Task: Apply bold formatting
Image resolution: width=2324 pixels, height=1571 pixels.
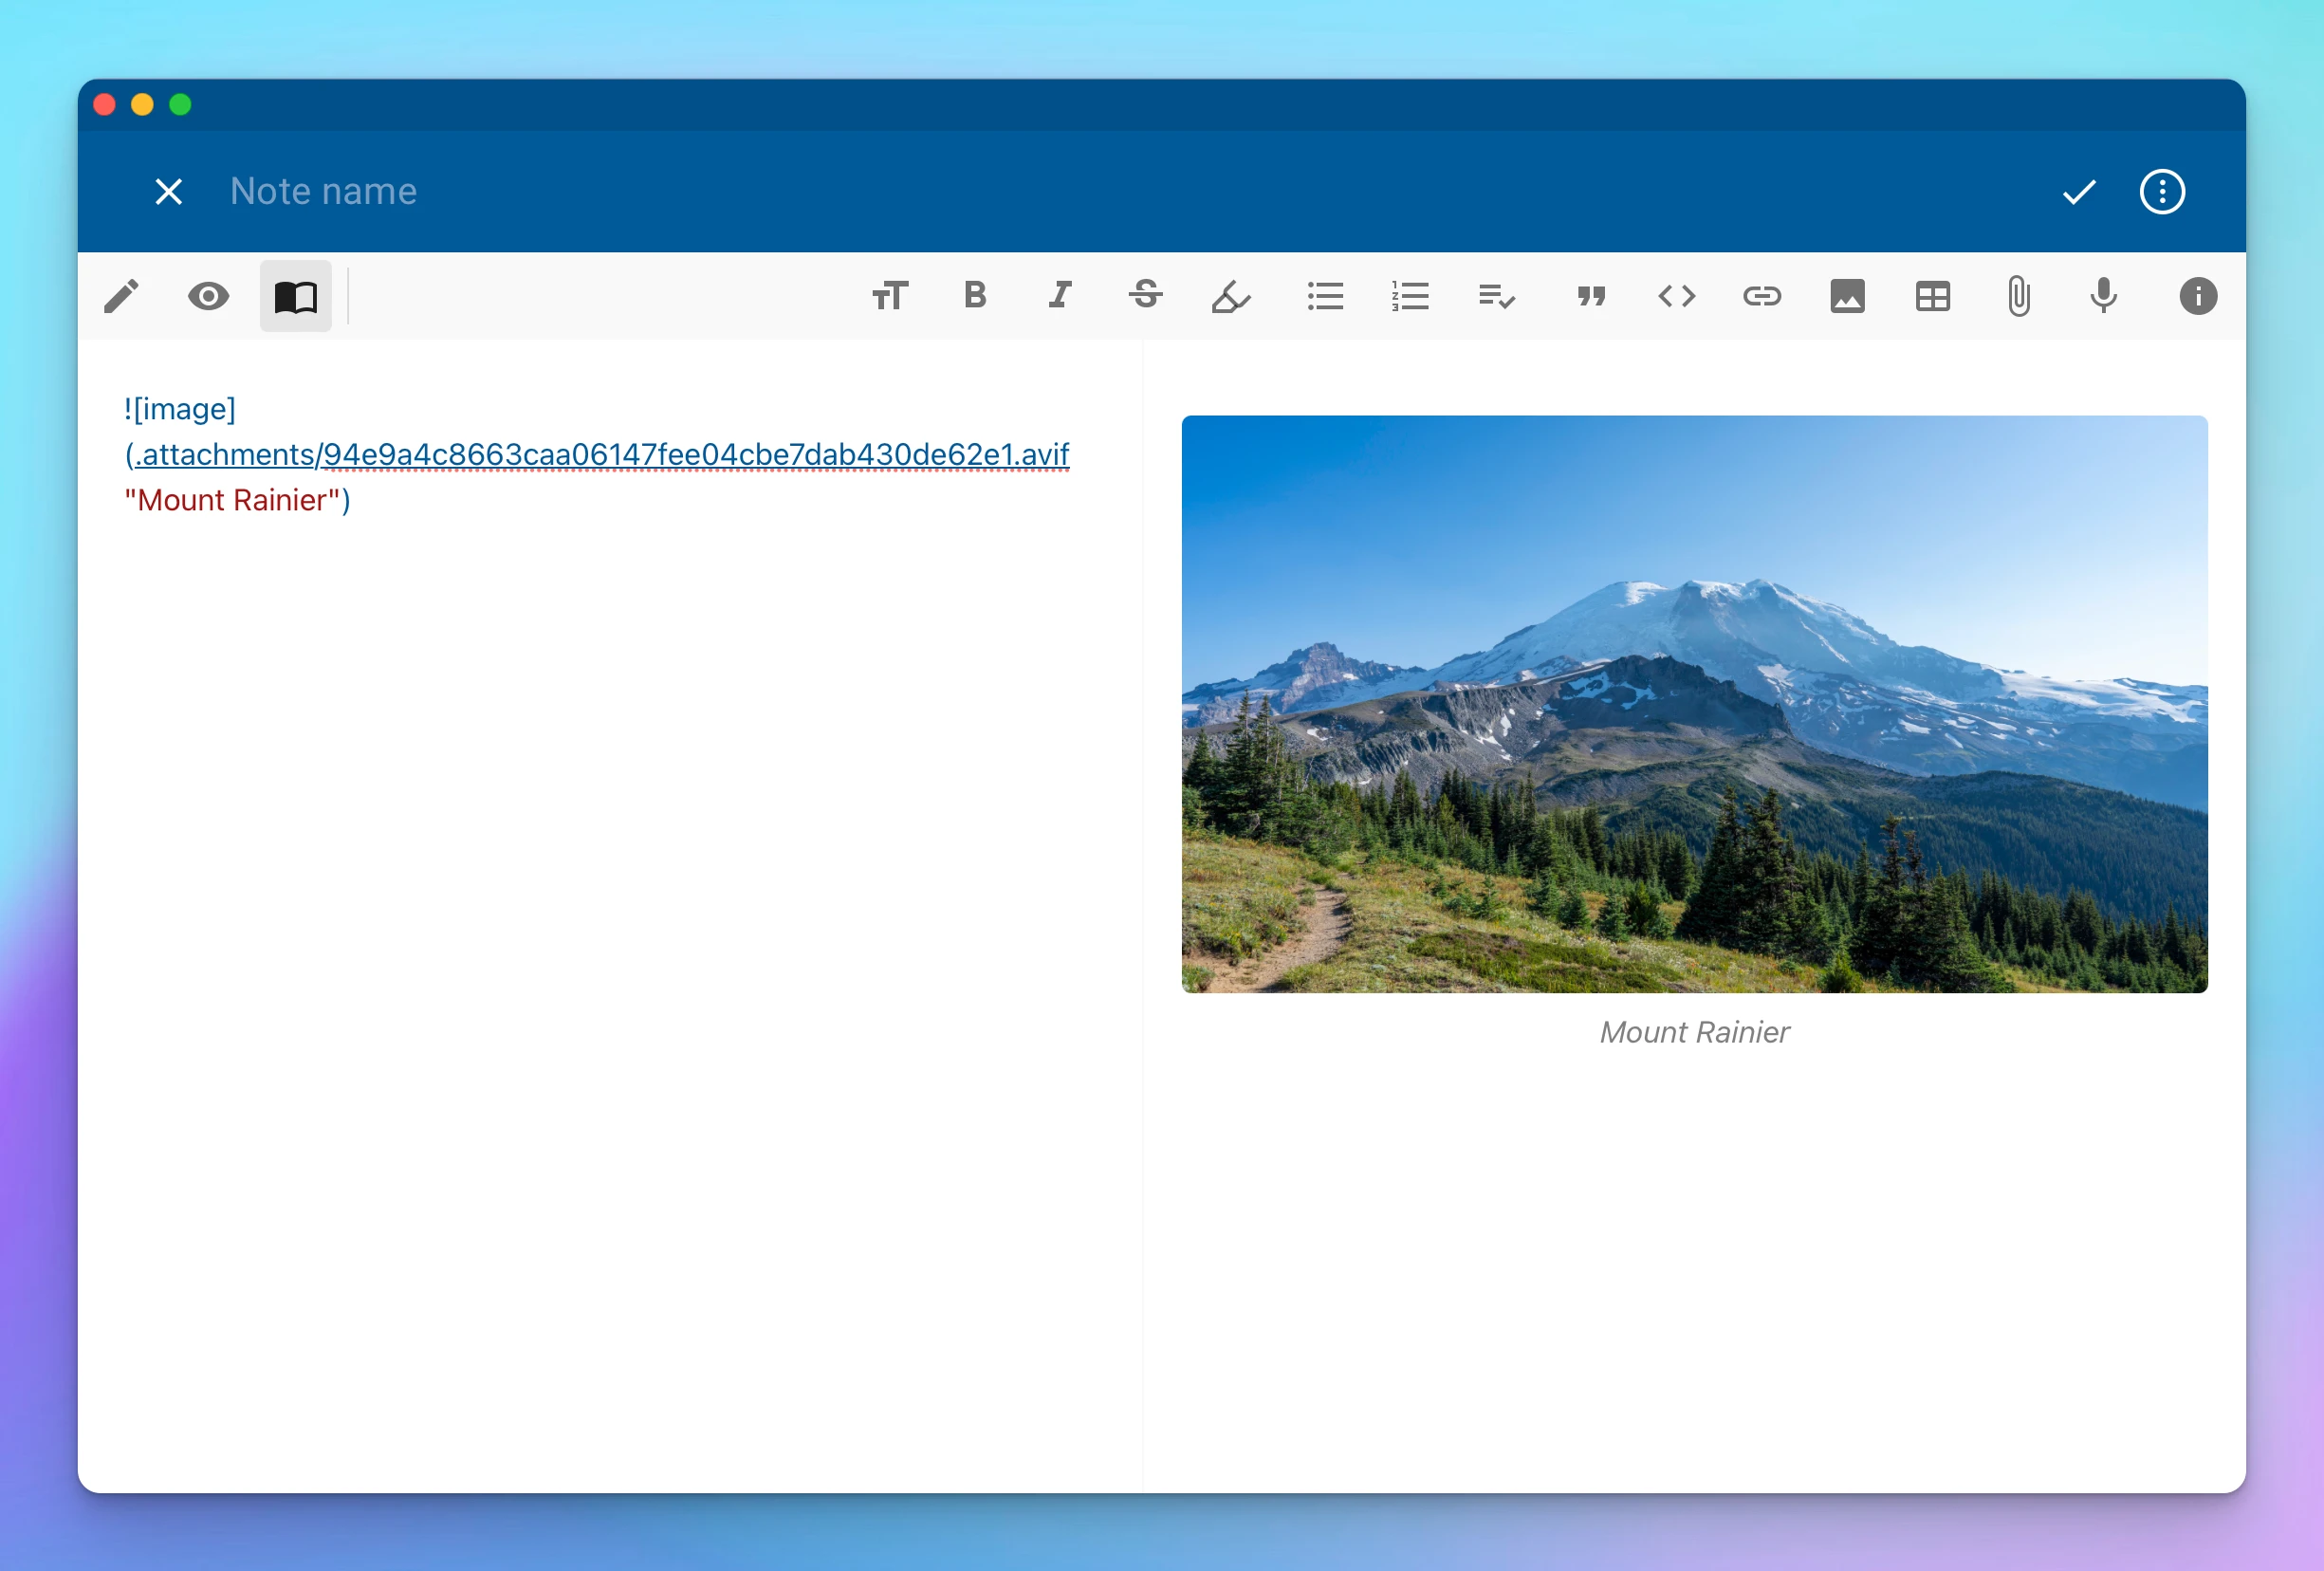Action: click(x=975, y=295)
